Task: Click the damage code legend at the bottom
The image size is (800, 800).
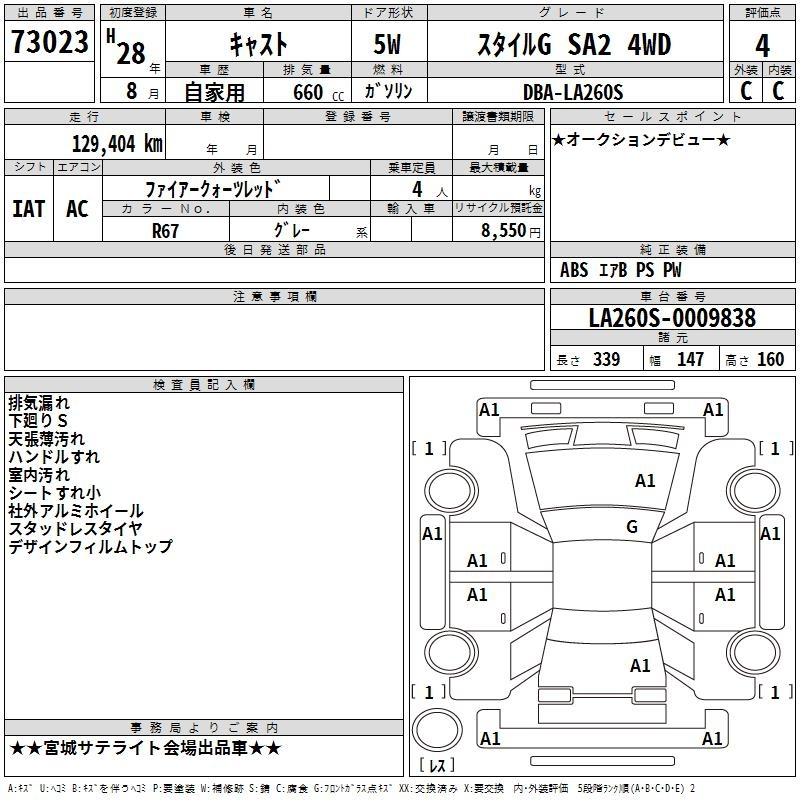Action: (x=351, y=788)
